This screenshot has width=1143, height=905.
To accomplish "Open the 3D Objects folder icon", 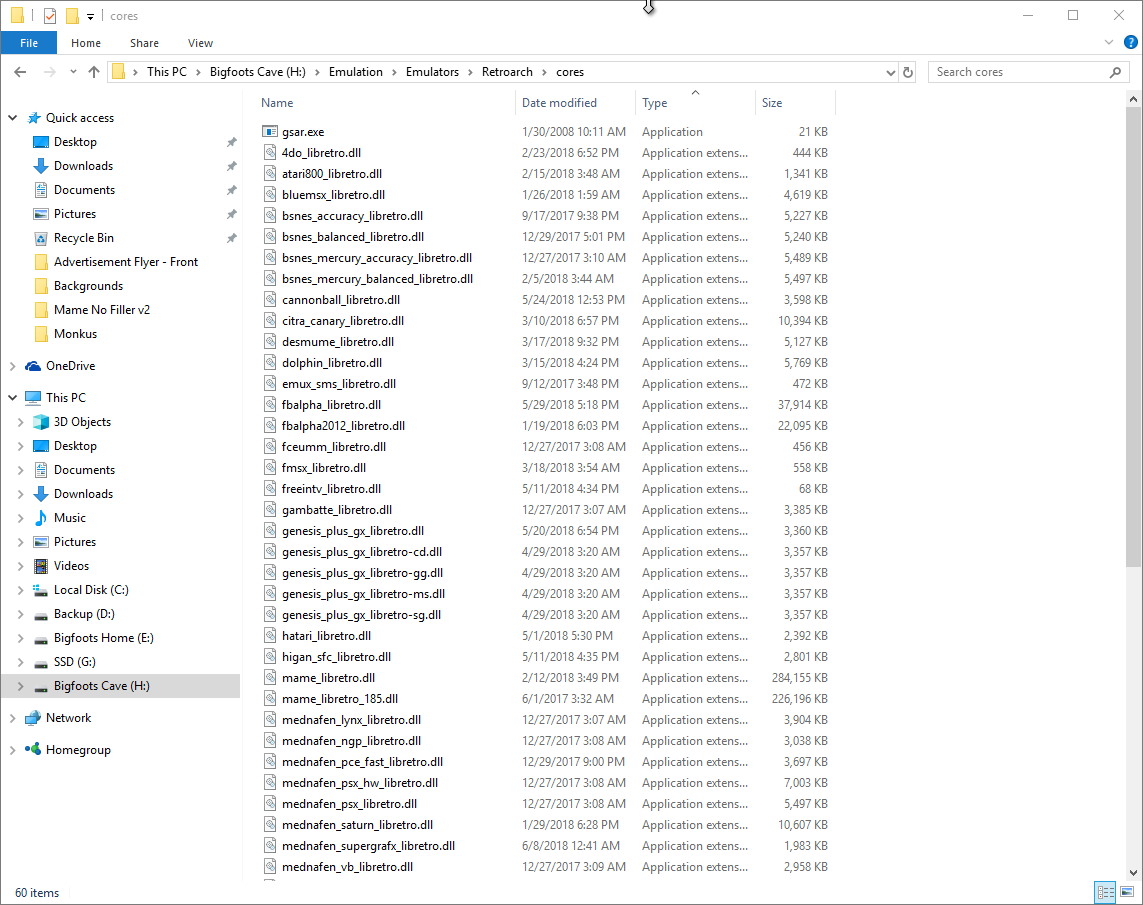I will (x=41, y=422).
